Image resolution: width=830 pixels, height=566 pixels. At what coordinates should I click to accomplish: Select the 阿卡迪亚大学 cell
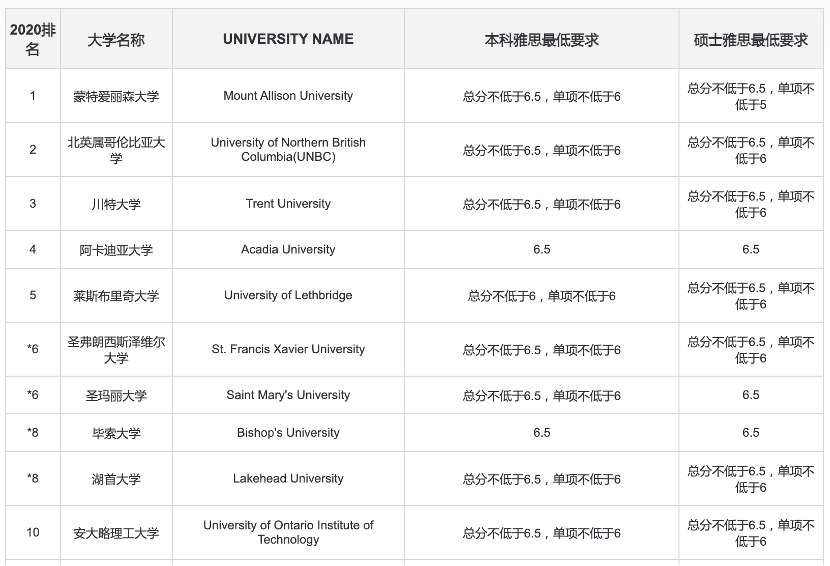(x=116, y=249)
